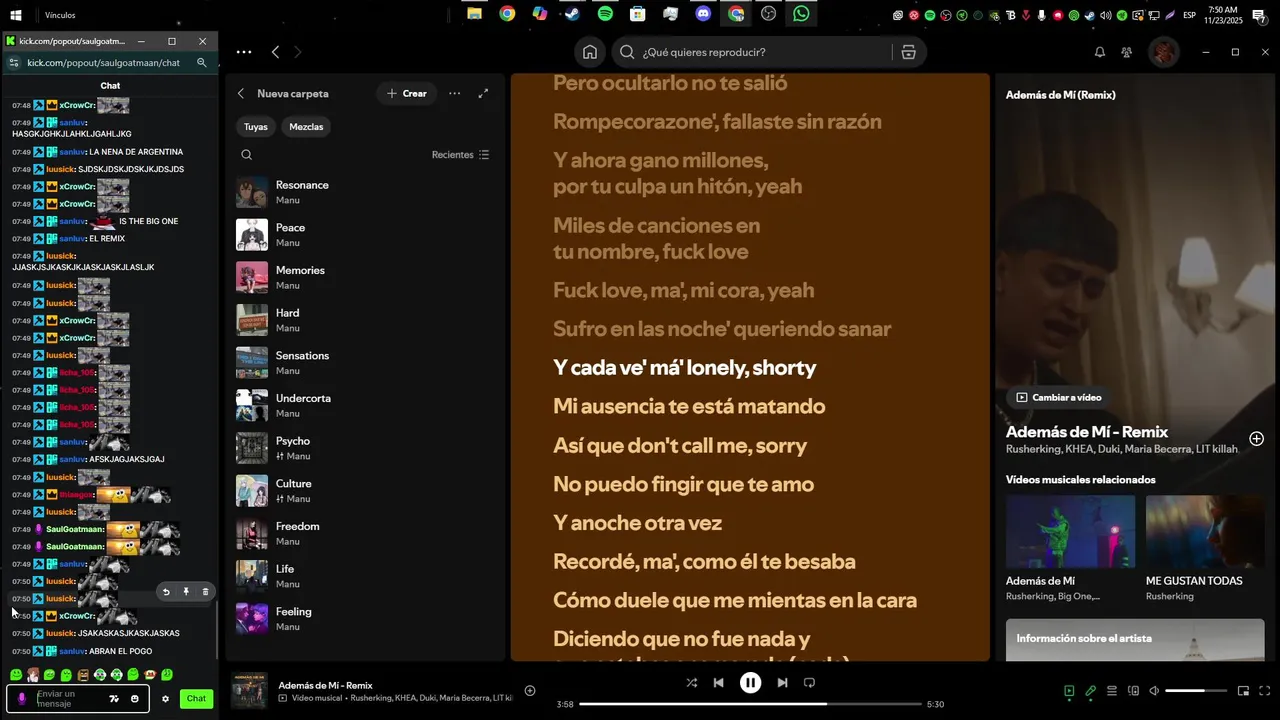Open Friend Activity icon
This screenshot has width=1280, height=720.
(1127, 52)
